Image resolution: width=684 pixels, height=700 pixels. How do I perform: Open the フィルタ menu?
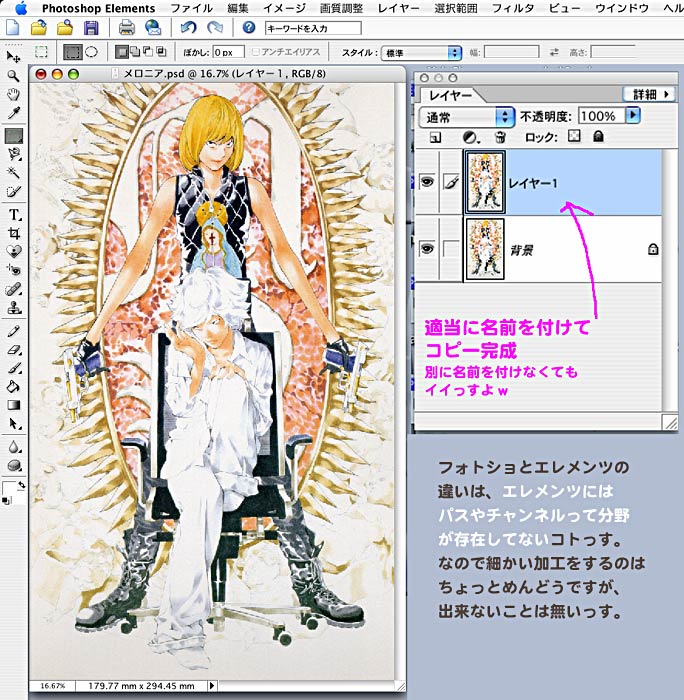coord(513,8)
